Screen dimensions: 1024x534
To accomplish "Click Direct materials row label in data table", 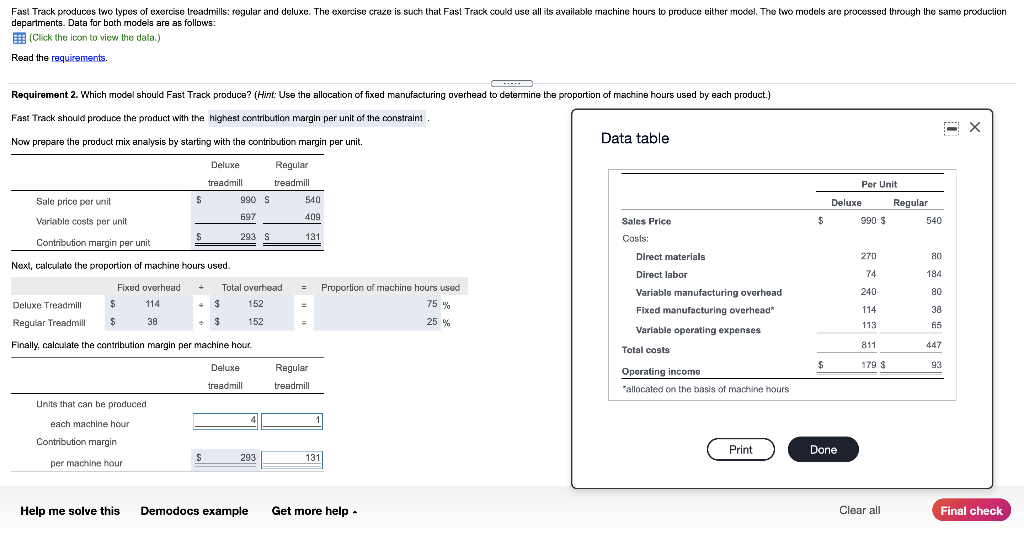I will [x=670, y=257].
